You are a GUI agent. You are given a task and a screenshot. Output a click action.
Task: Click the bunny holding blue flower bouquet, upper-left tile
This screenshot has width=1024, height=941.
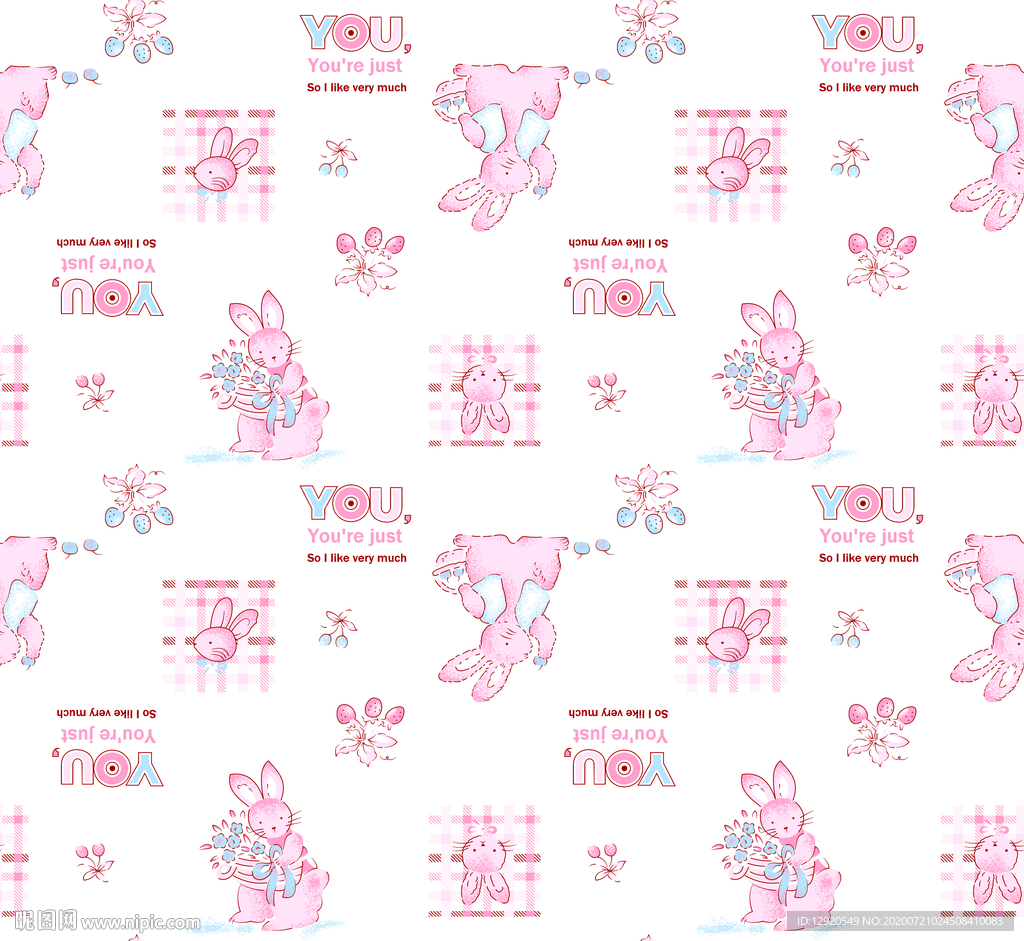point(268,380)
